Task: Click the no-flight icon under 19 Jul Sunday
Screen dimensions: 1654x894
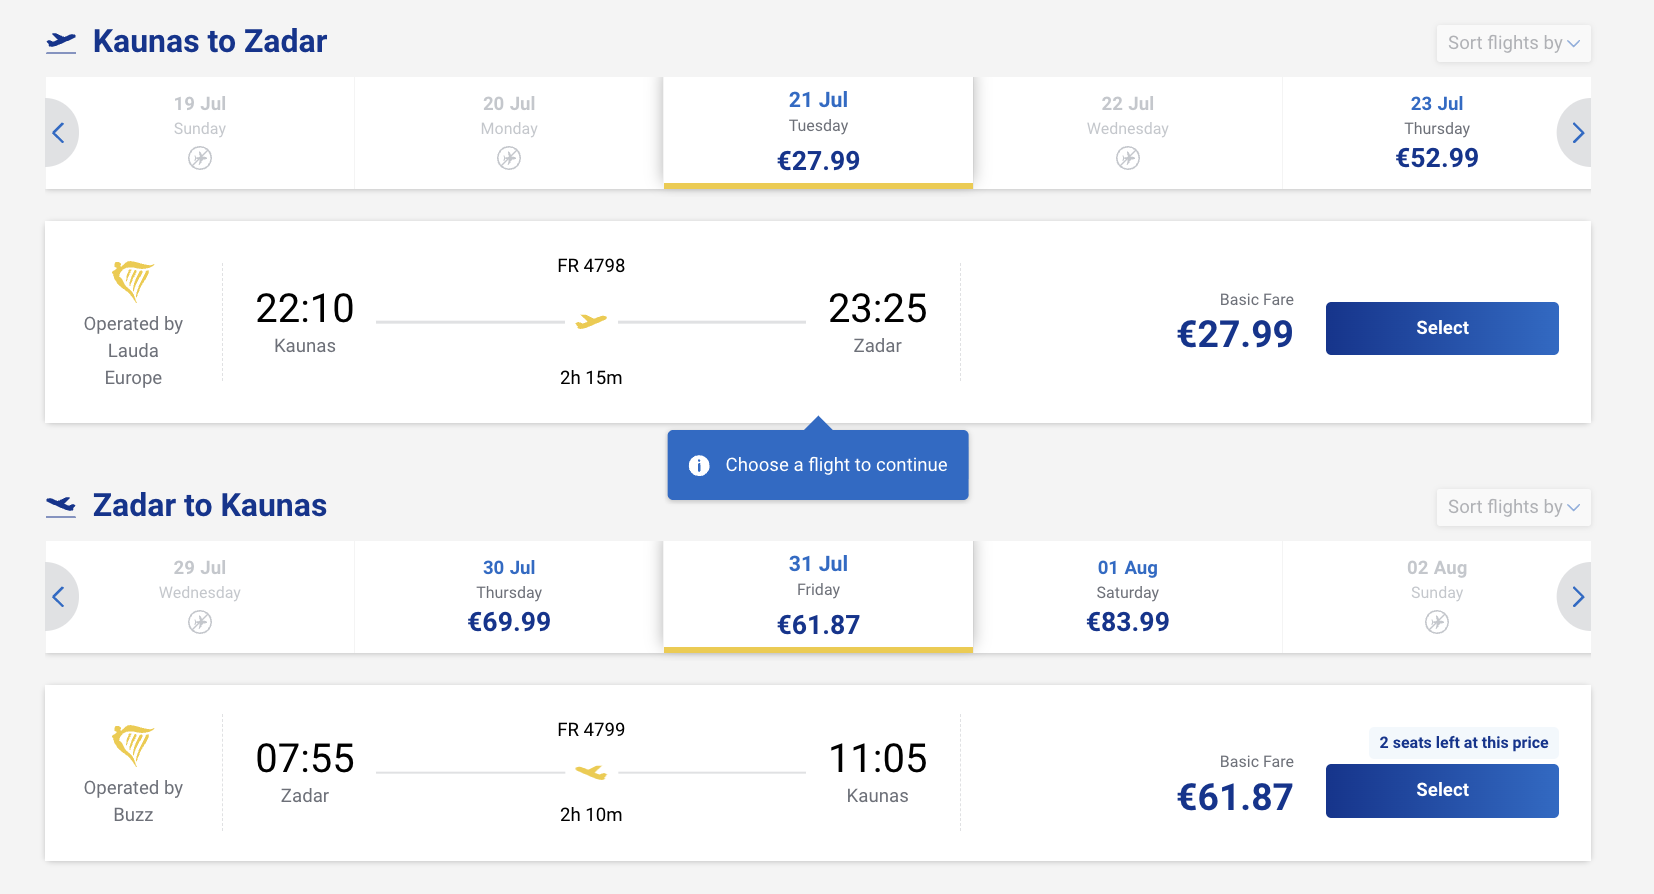Action: (x=200, y=158)
